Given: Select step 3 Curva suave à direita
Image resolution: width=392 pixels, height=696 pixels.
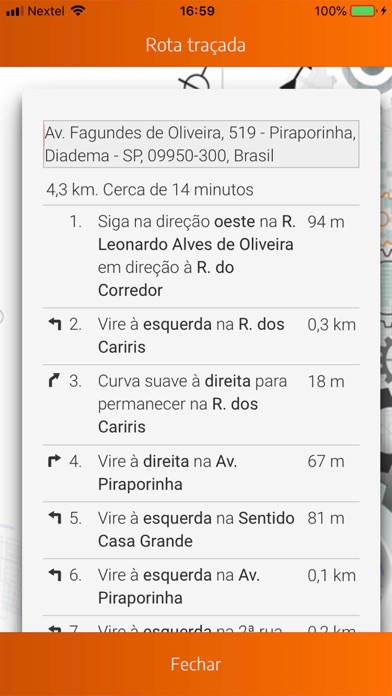Looking at the screenshot, I should coord(201,404).
